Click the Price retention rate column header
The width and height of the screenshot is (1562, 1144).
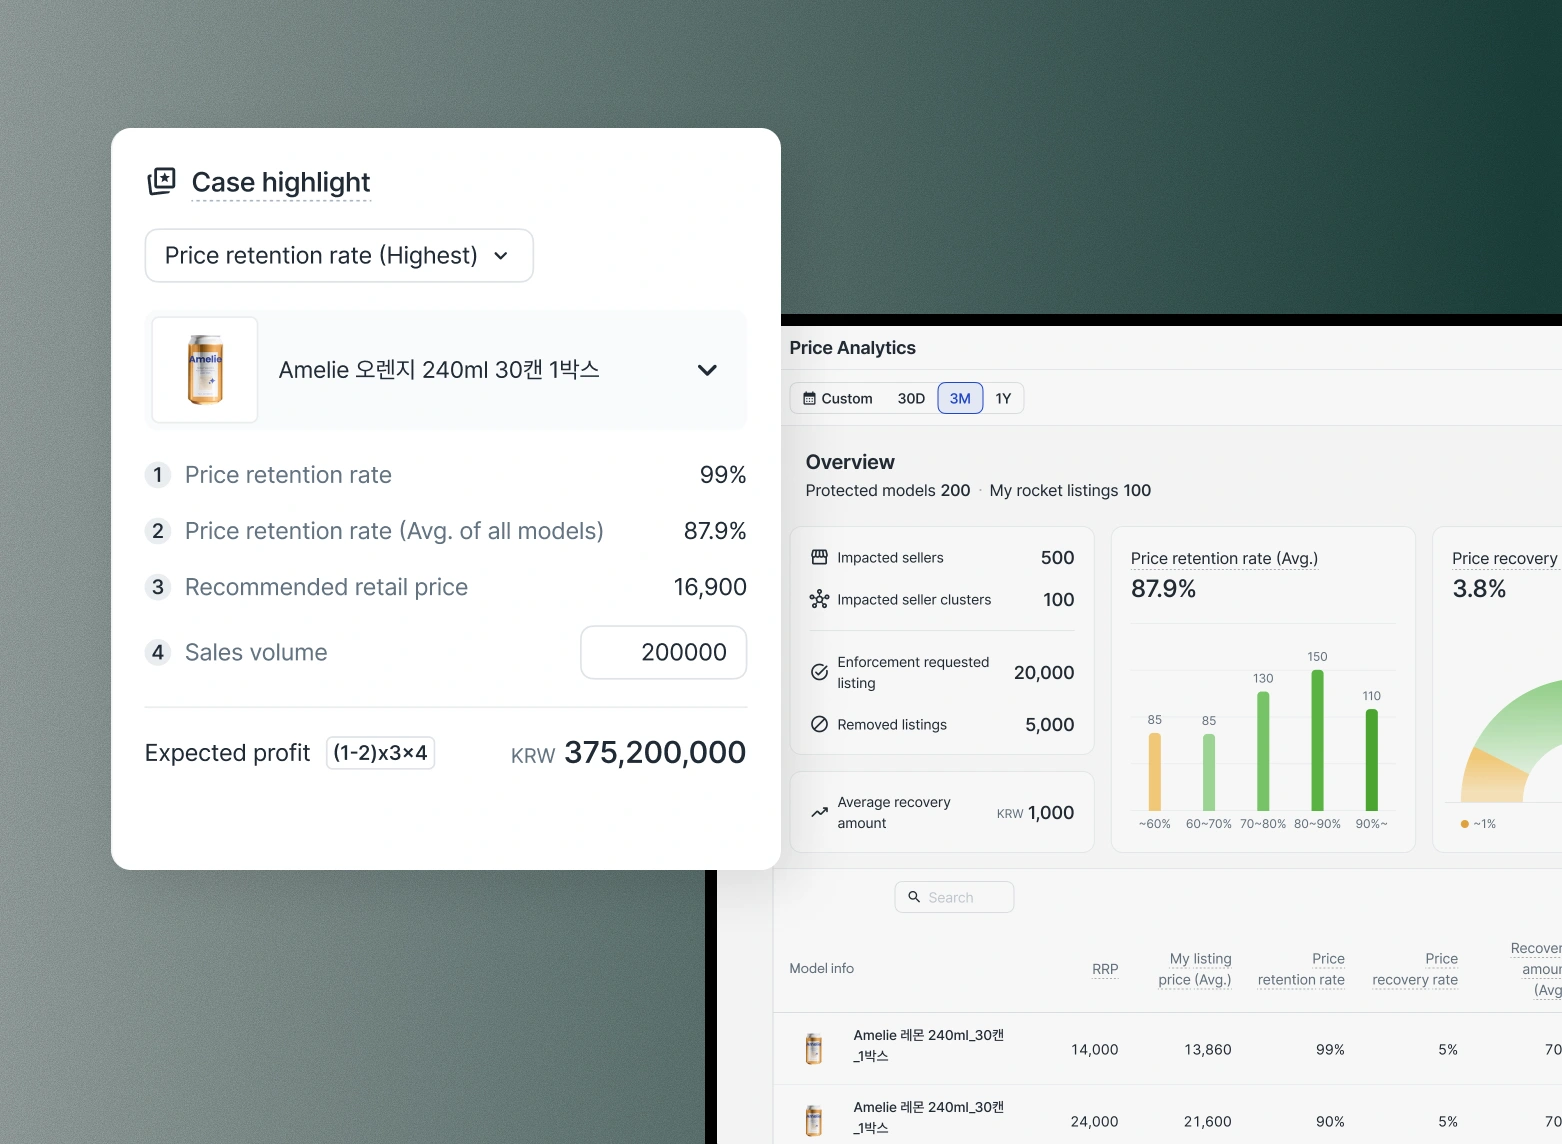[x=1302, y=968]
